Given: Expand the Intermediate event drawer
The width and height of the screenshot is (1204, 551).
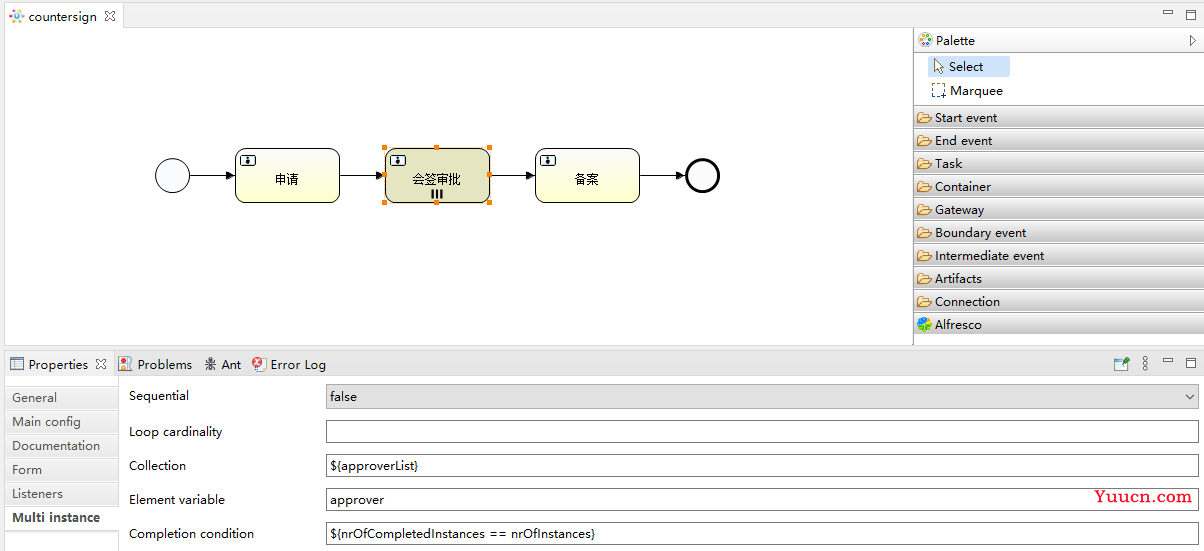Looking at the screenshot, I should [x=1058, y=255].
